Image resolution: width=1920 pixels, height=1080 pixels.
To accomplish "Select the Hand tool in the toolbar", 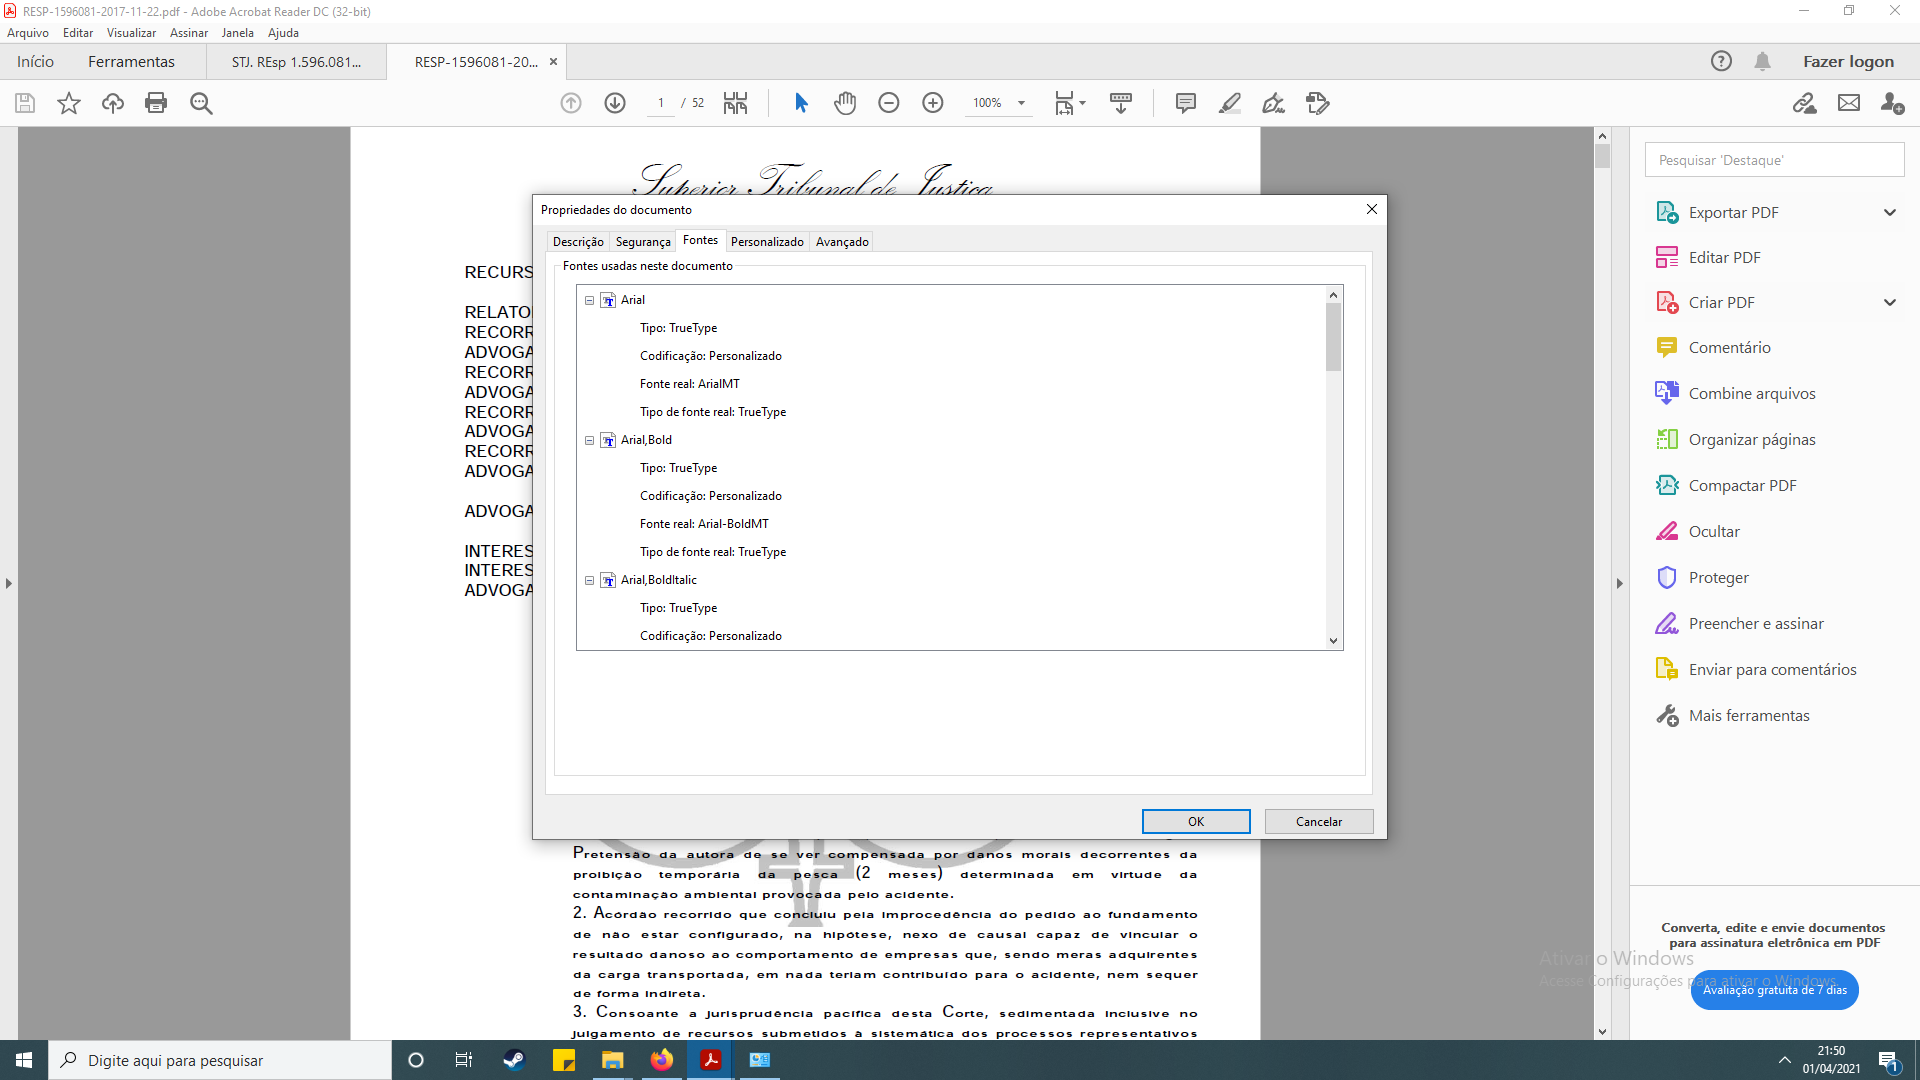I will coord(845,103).
